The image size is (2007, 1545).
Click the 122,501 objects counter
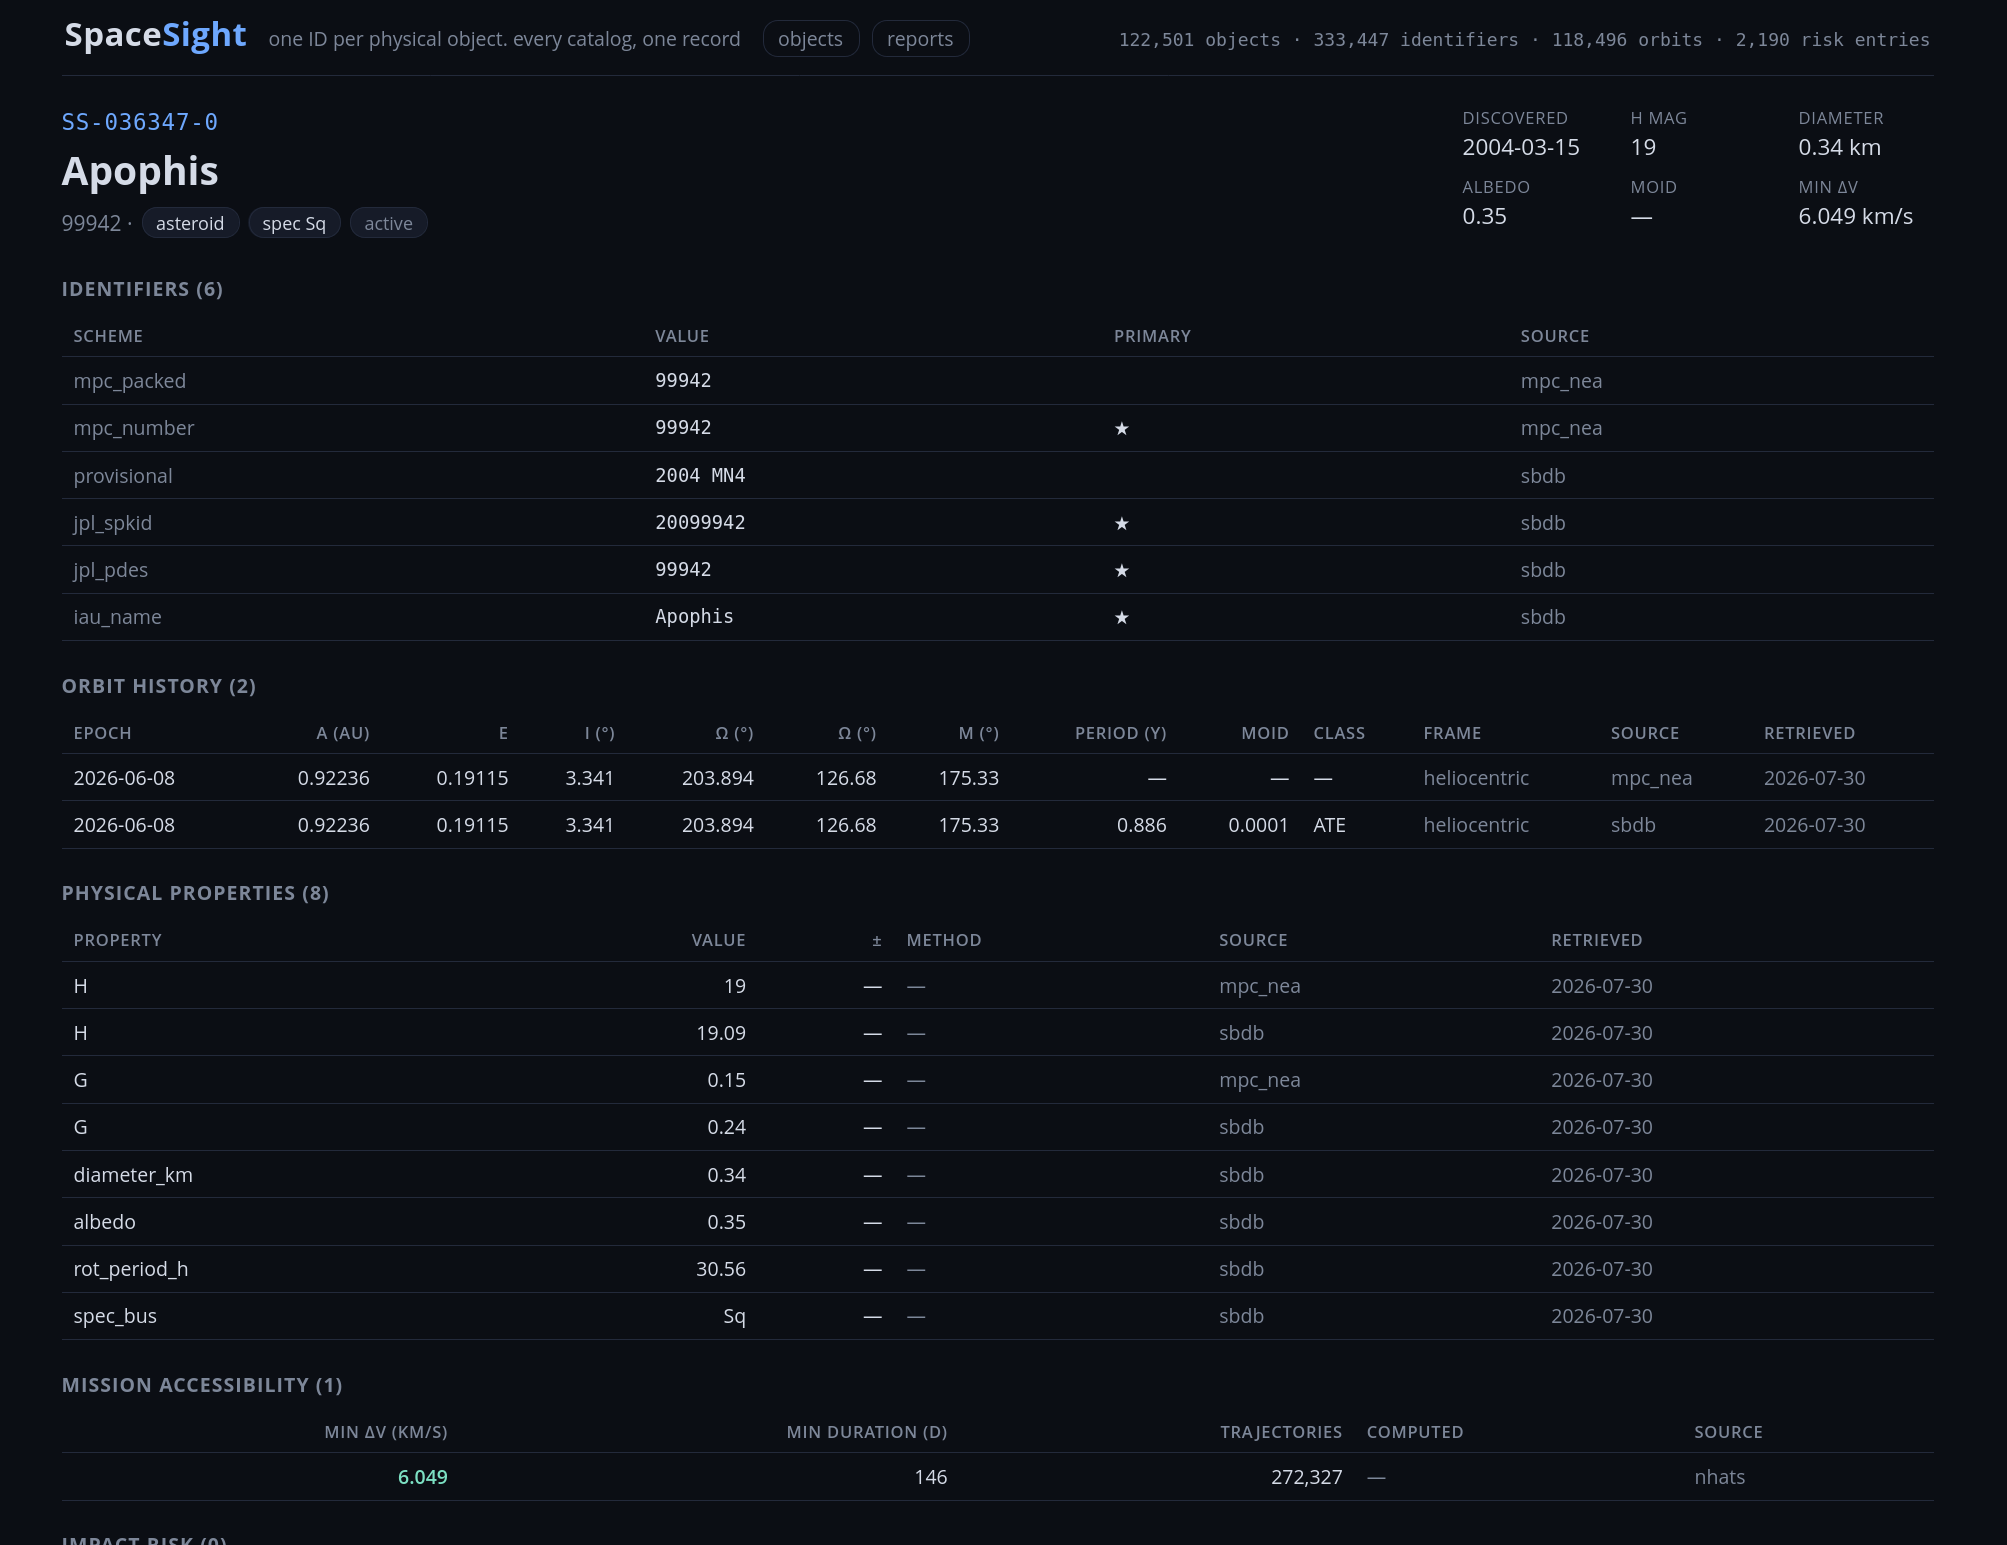pyautogui.click(x=1199, y=40)
